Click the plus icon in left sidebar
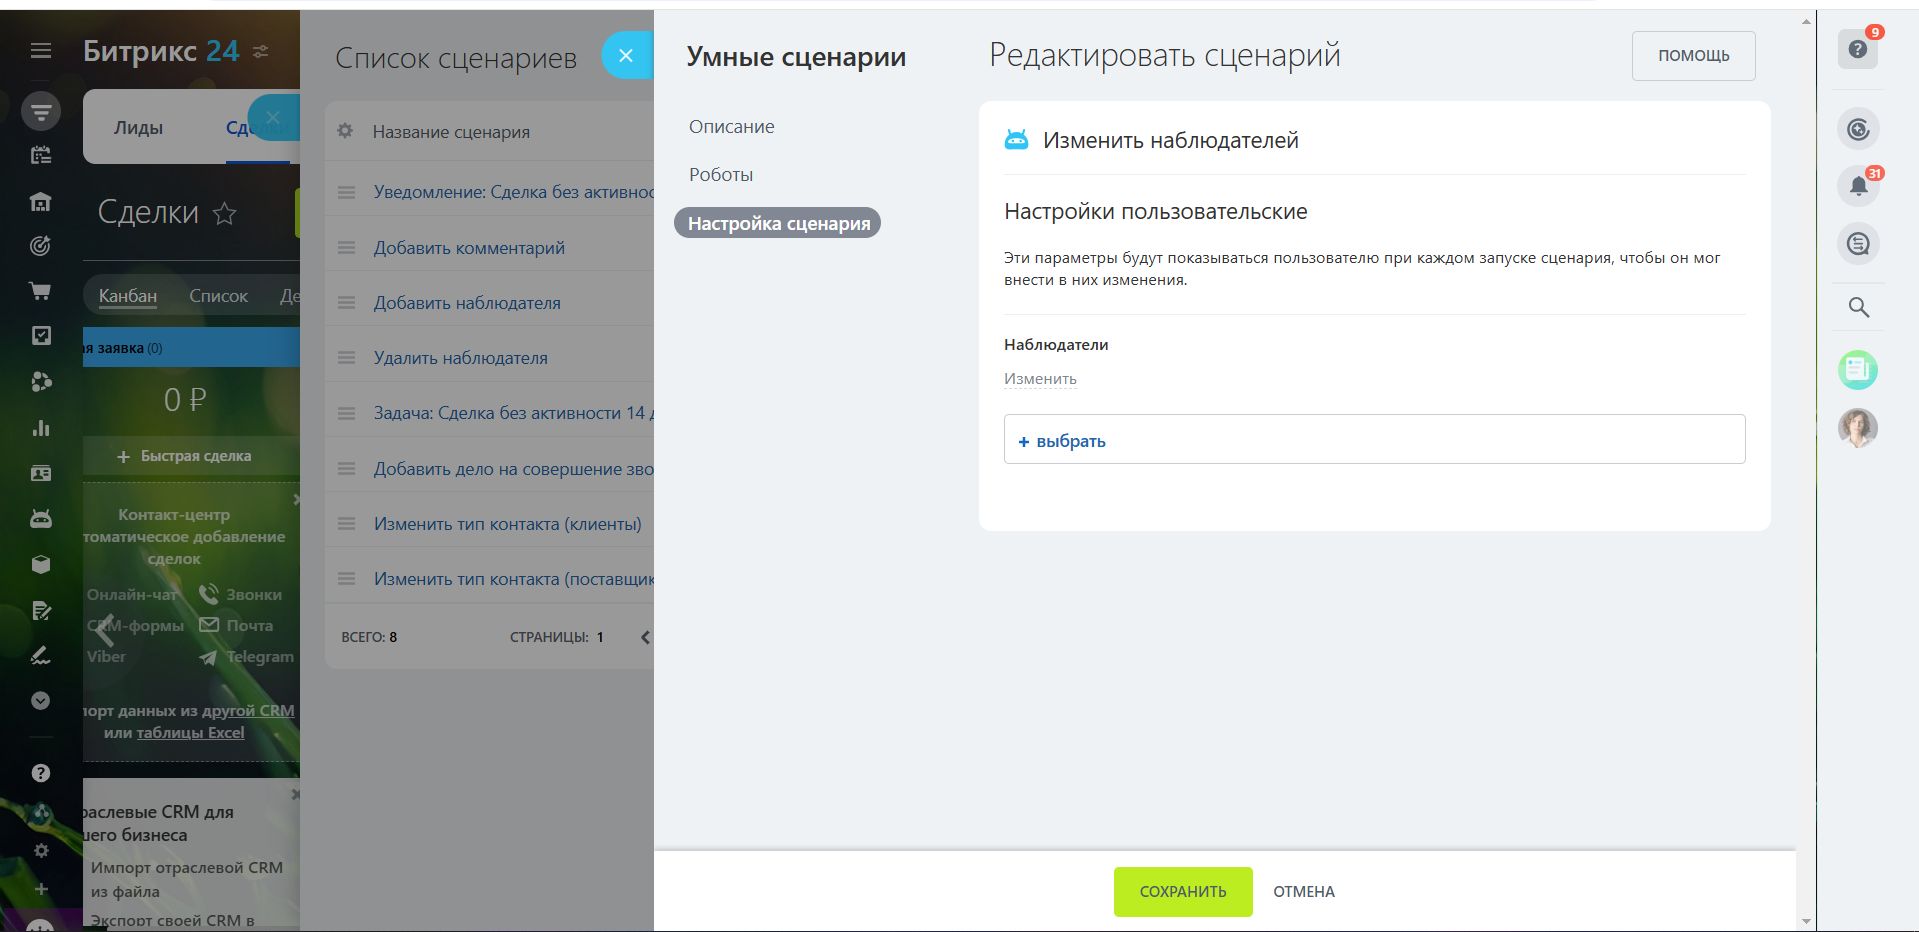1919x932 pixels. [x=41, y=889]
